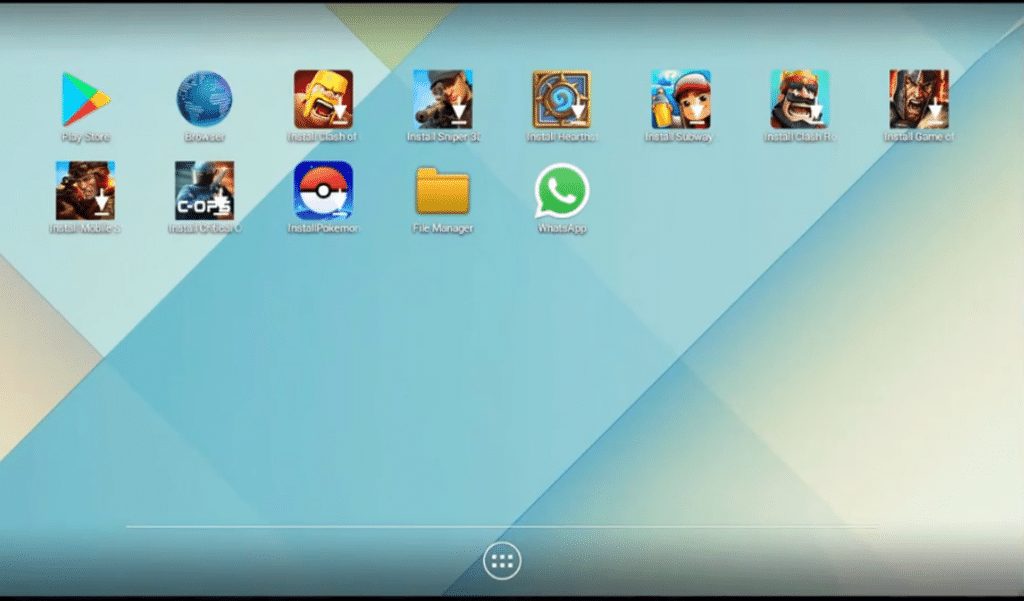Open the Install Game of War shortcut
The image size is (1024, 601).
919,99
